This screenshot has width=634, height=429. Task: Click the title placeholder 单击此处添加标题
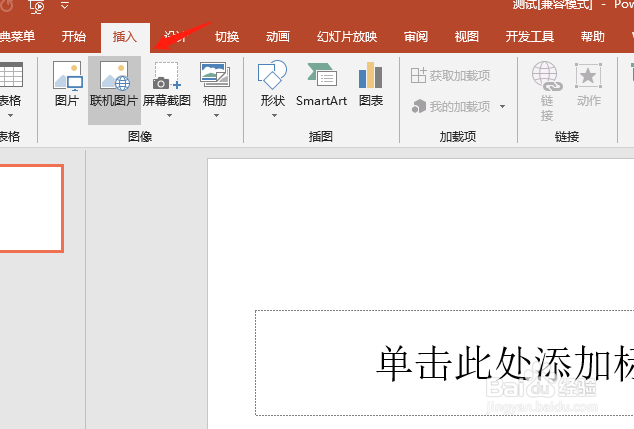444,363
